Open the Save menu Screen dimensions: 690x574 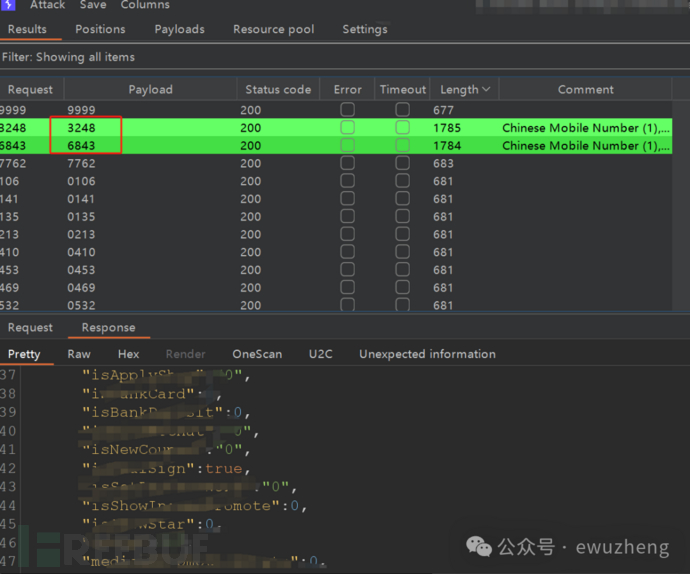[x=93, y=5]
